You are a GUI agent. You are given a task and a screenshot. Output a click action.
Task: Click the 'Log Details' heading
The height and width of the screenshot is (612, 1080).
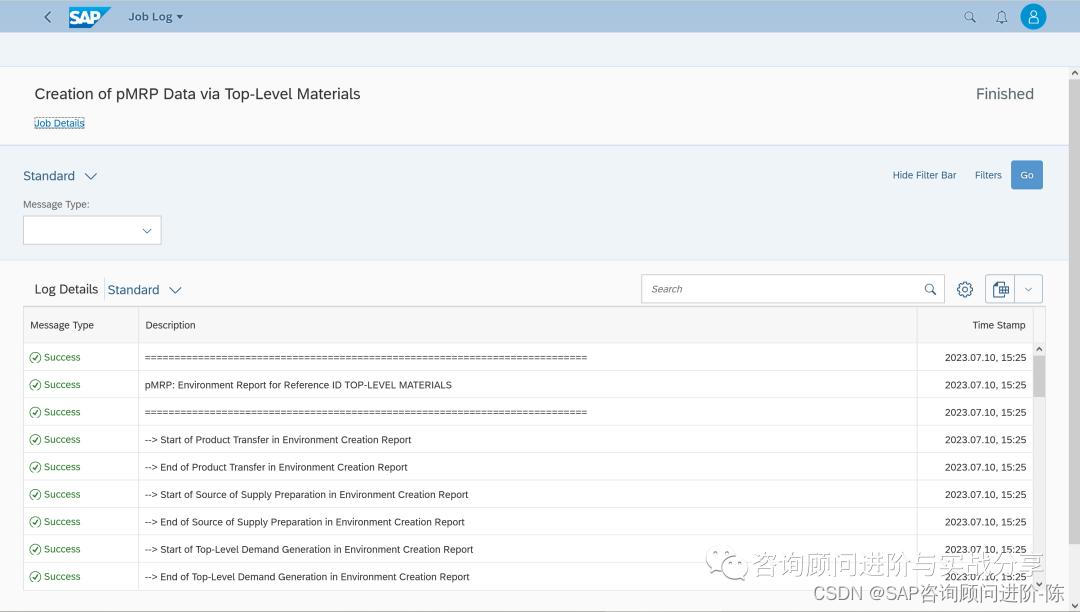point(66,289)
